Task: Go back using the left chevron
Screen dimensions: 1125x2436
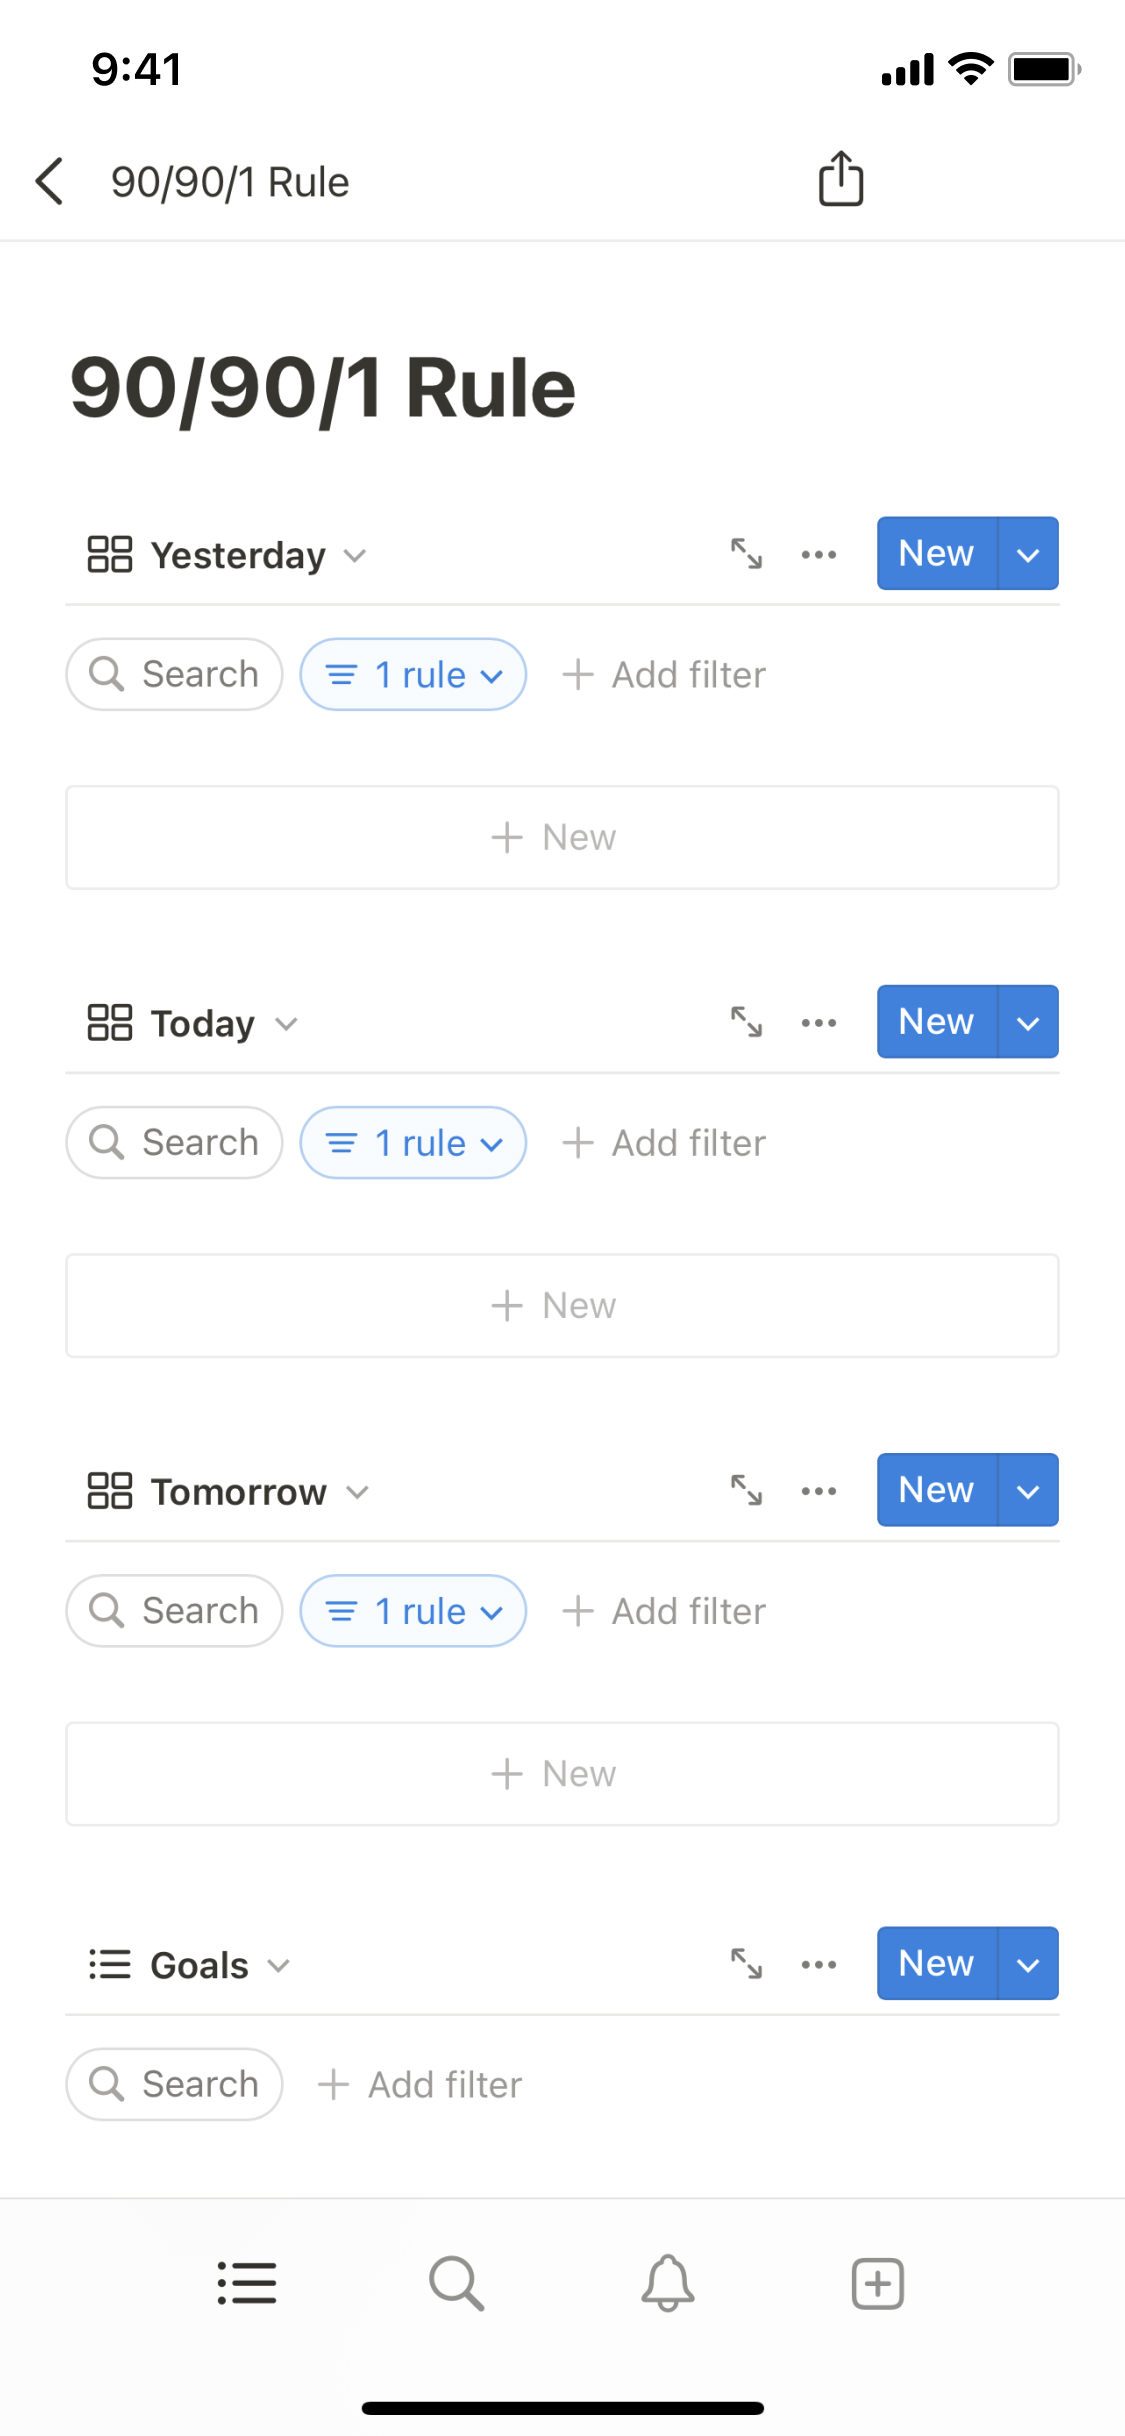Action: [x=50, y=182]
